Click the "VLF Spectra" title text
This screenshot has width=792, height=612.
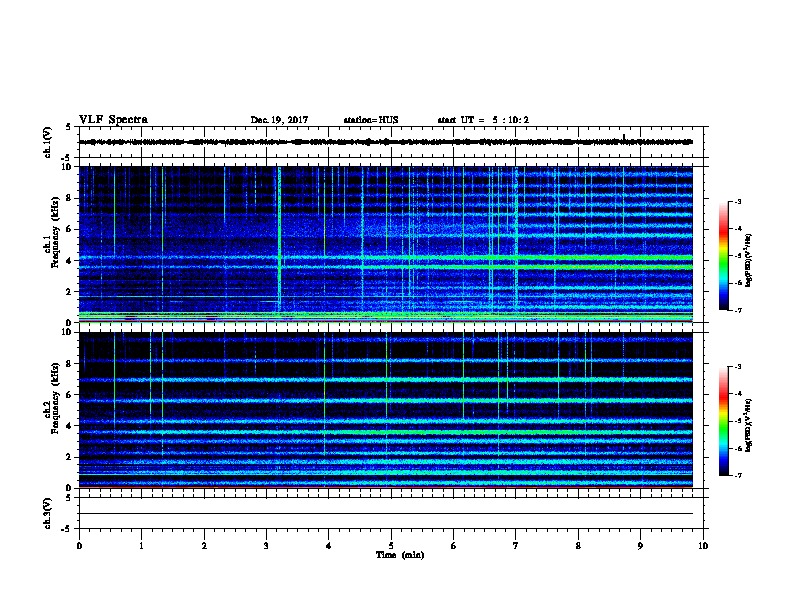click(113, 120)
